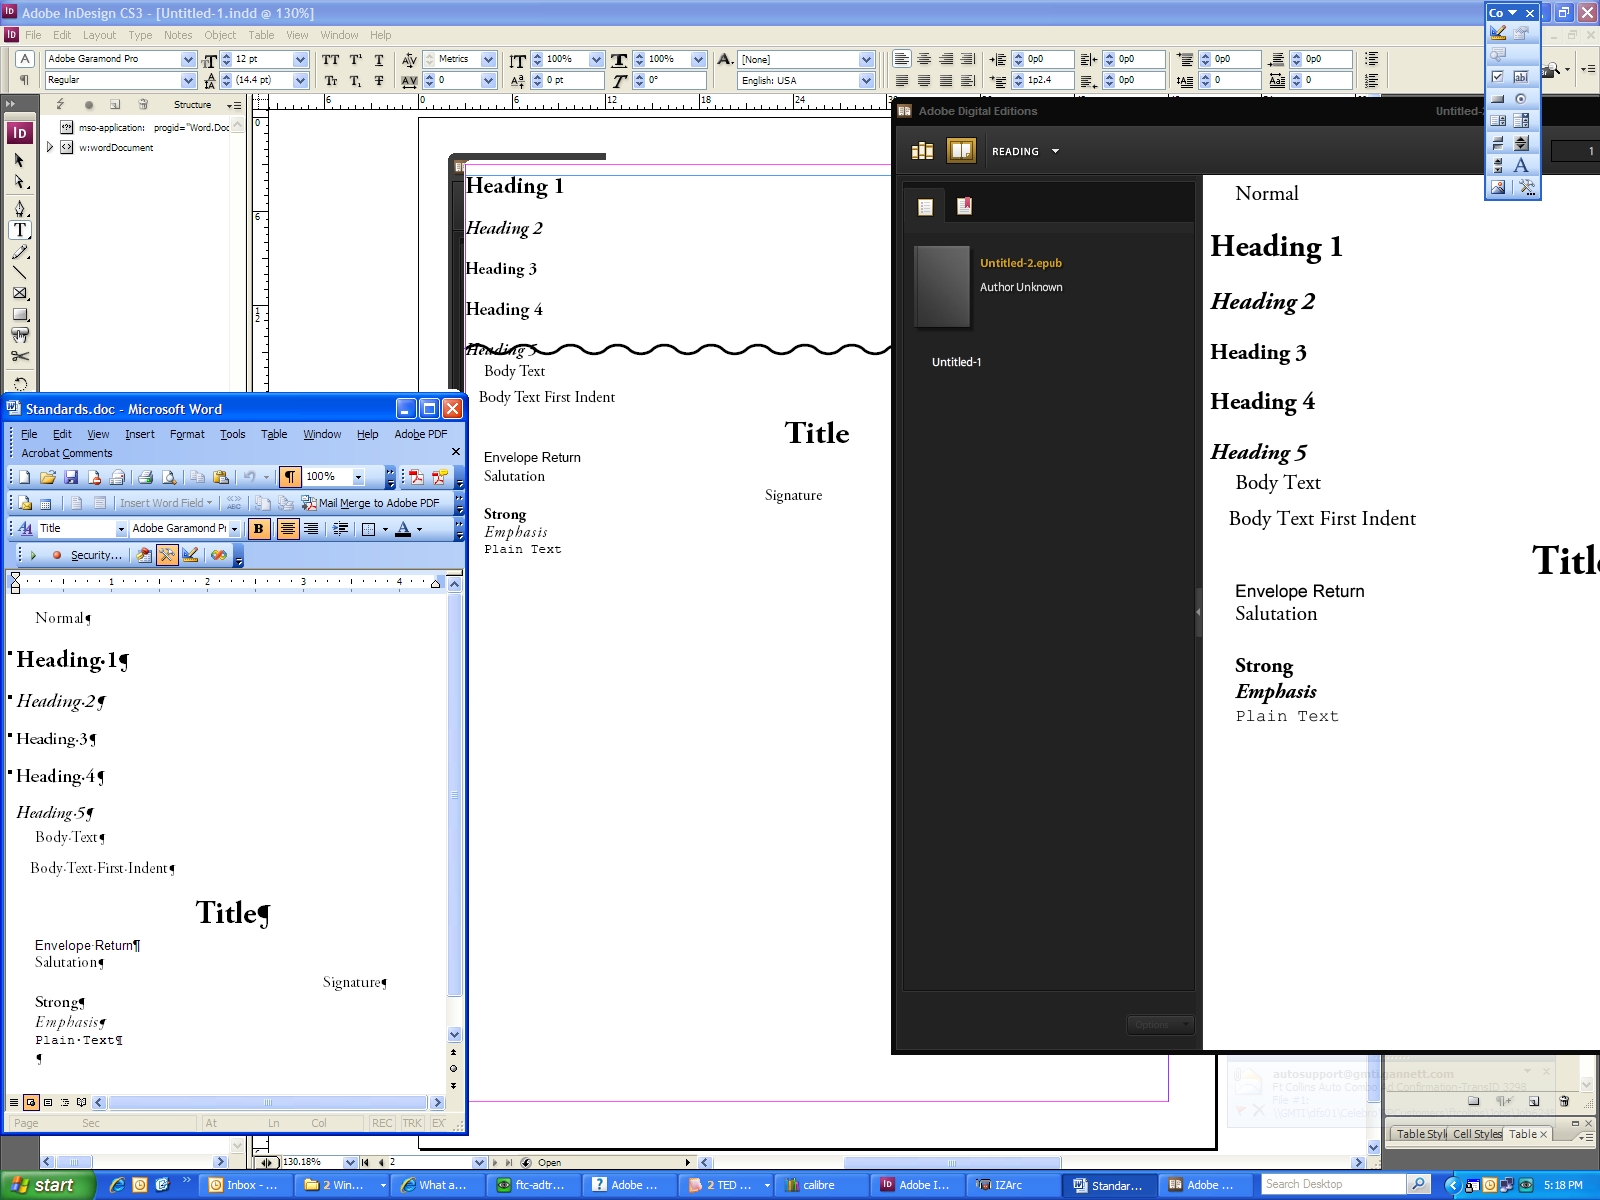Screen dimensions: 1600x1200
Task: Switch to Library view in Digital Editions
Action: tap(922, 151)
